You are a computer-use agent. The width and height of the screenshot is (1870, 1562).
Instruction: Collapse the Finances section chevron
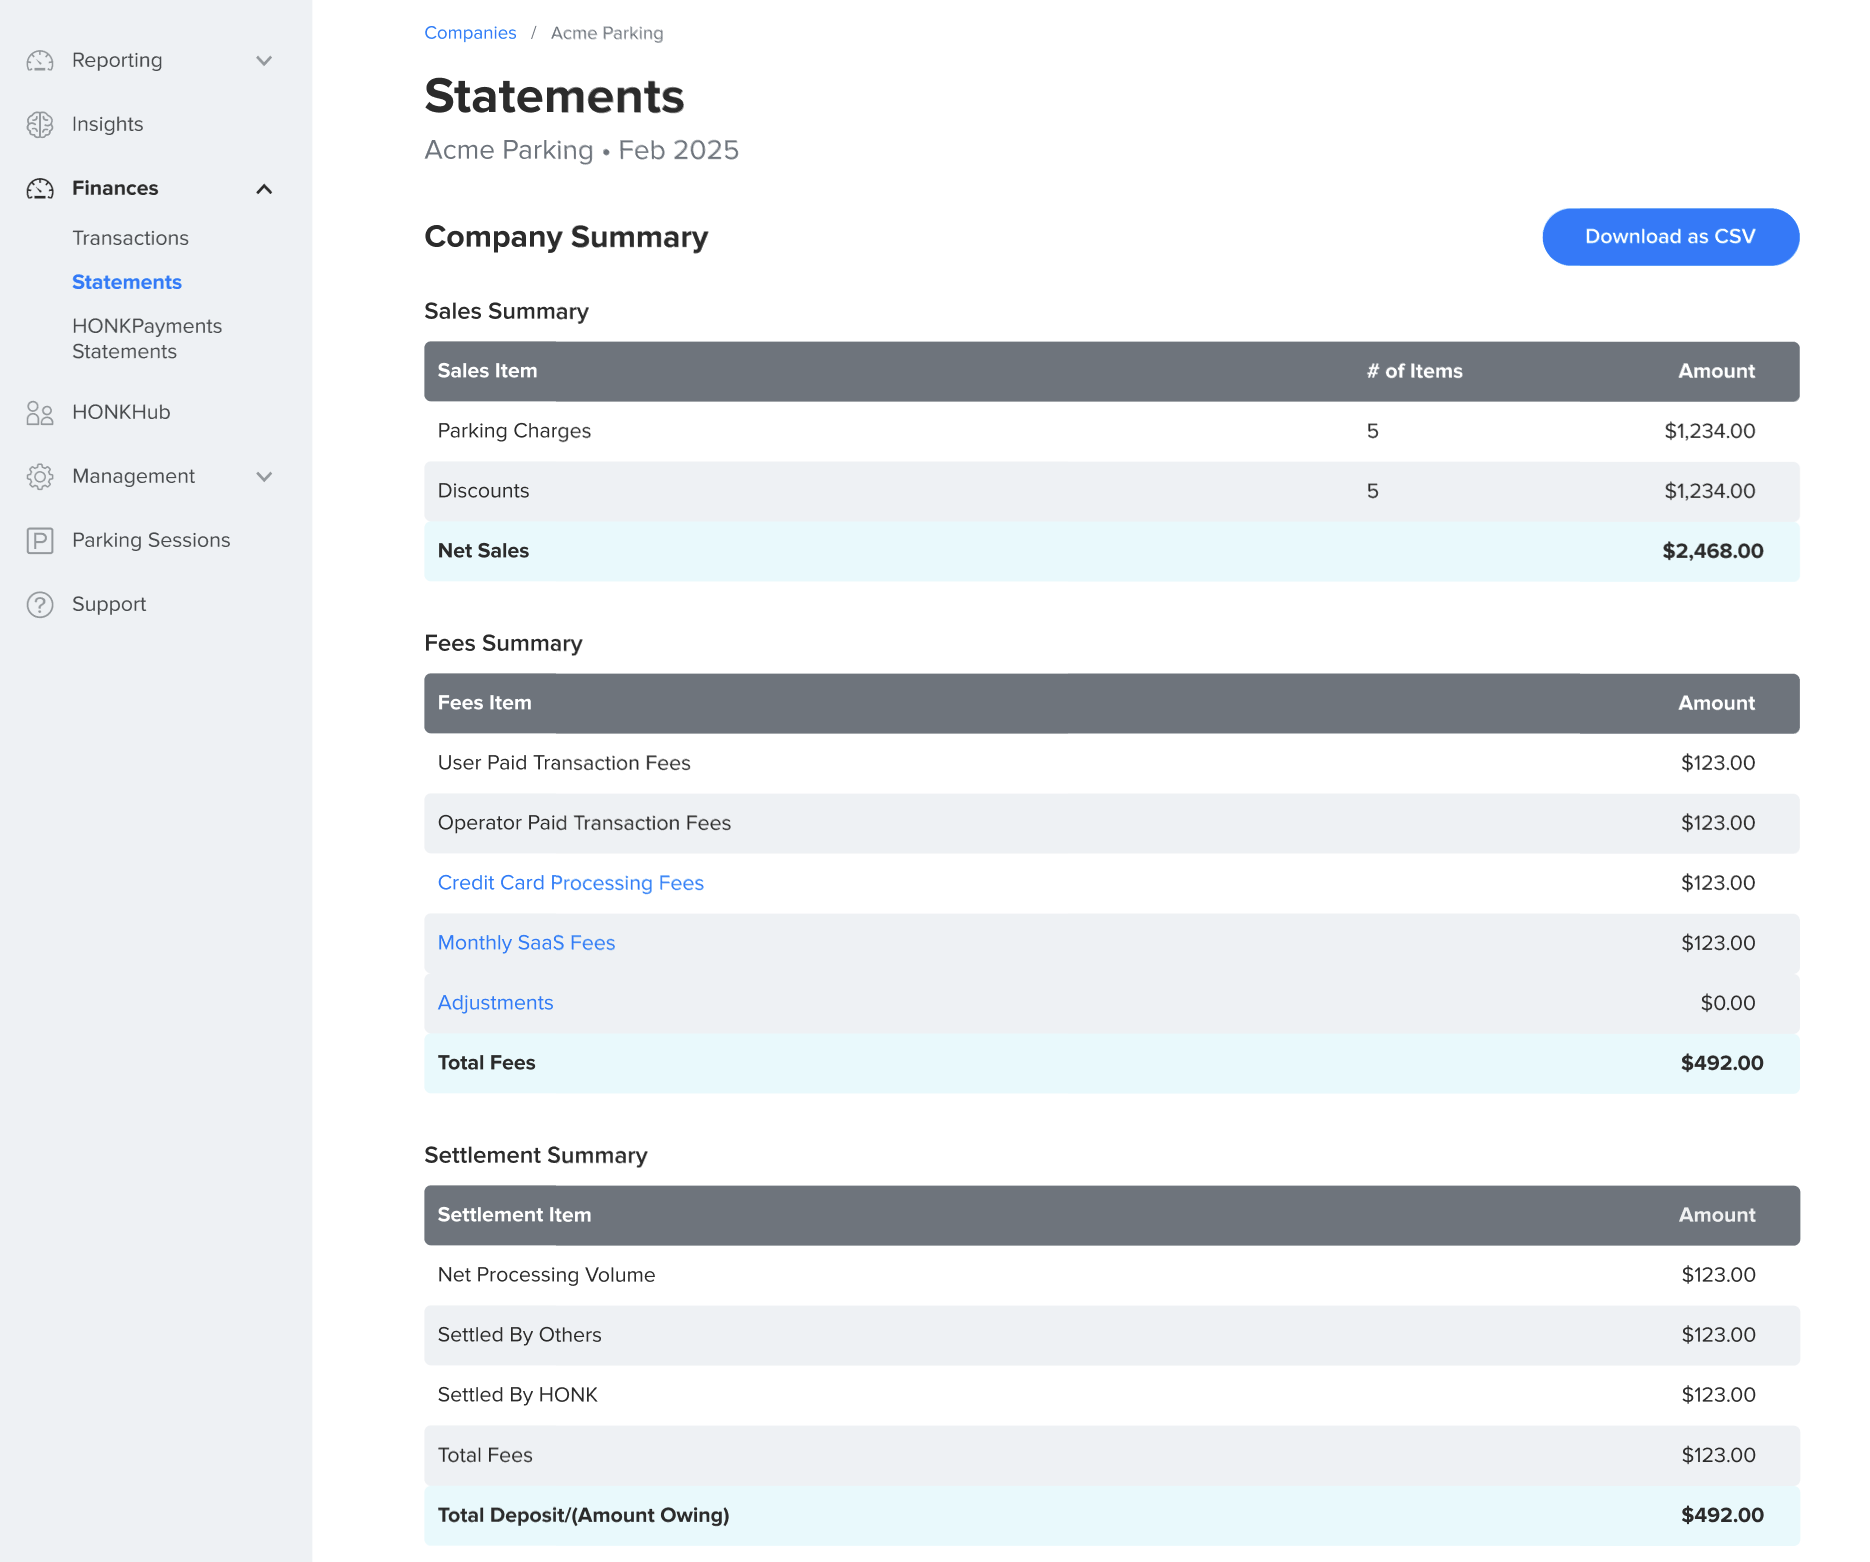[264, 189]
